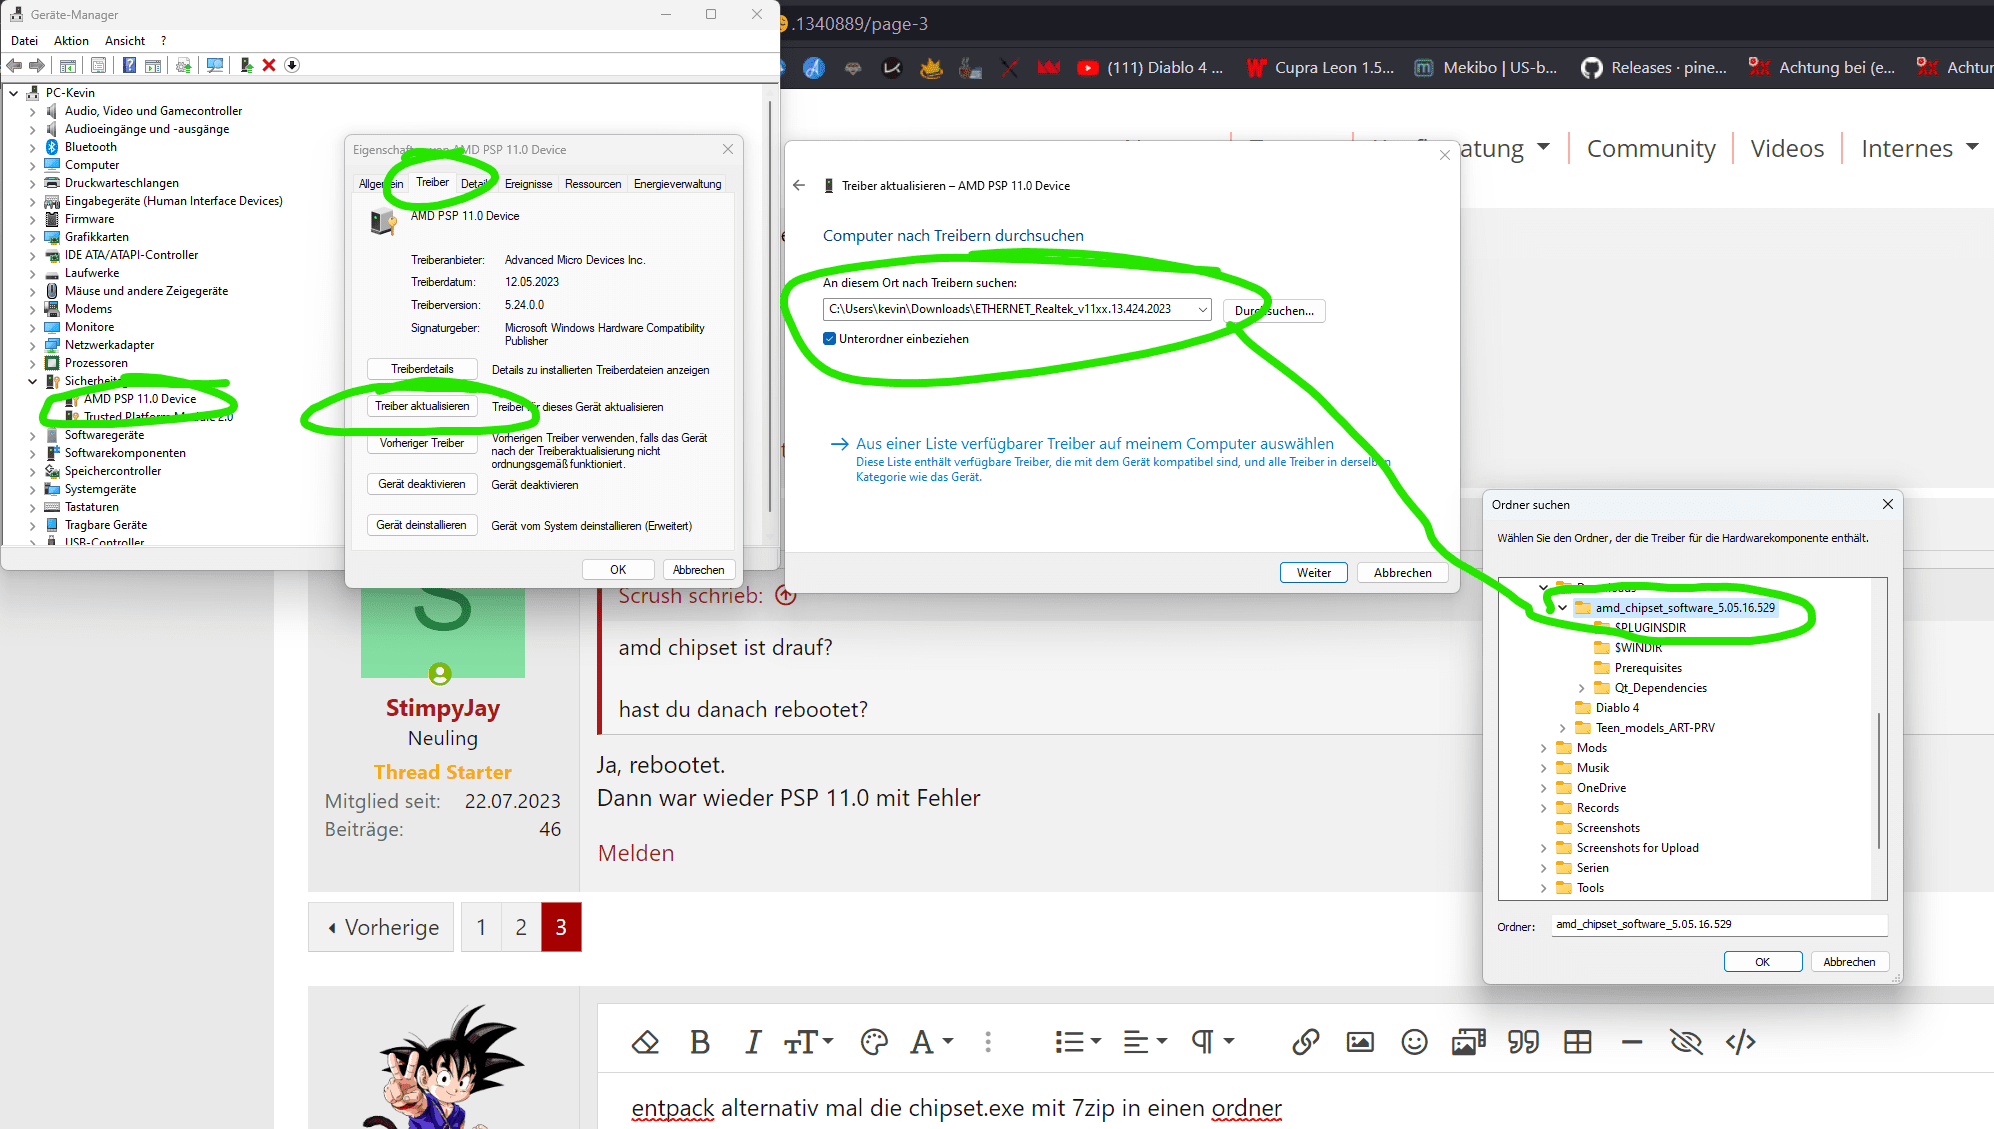Click OK in the Ordner suchen dialog

pos(1762,962)
